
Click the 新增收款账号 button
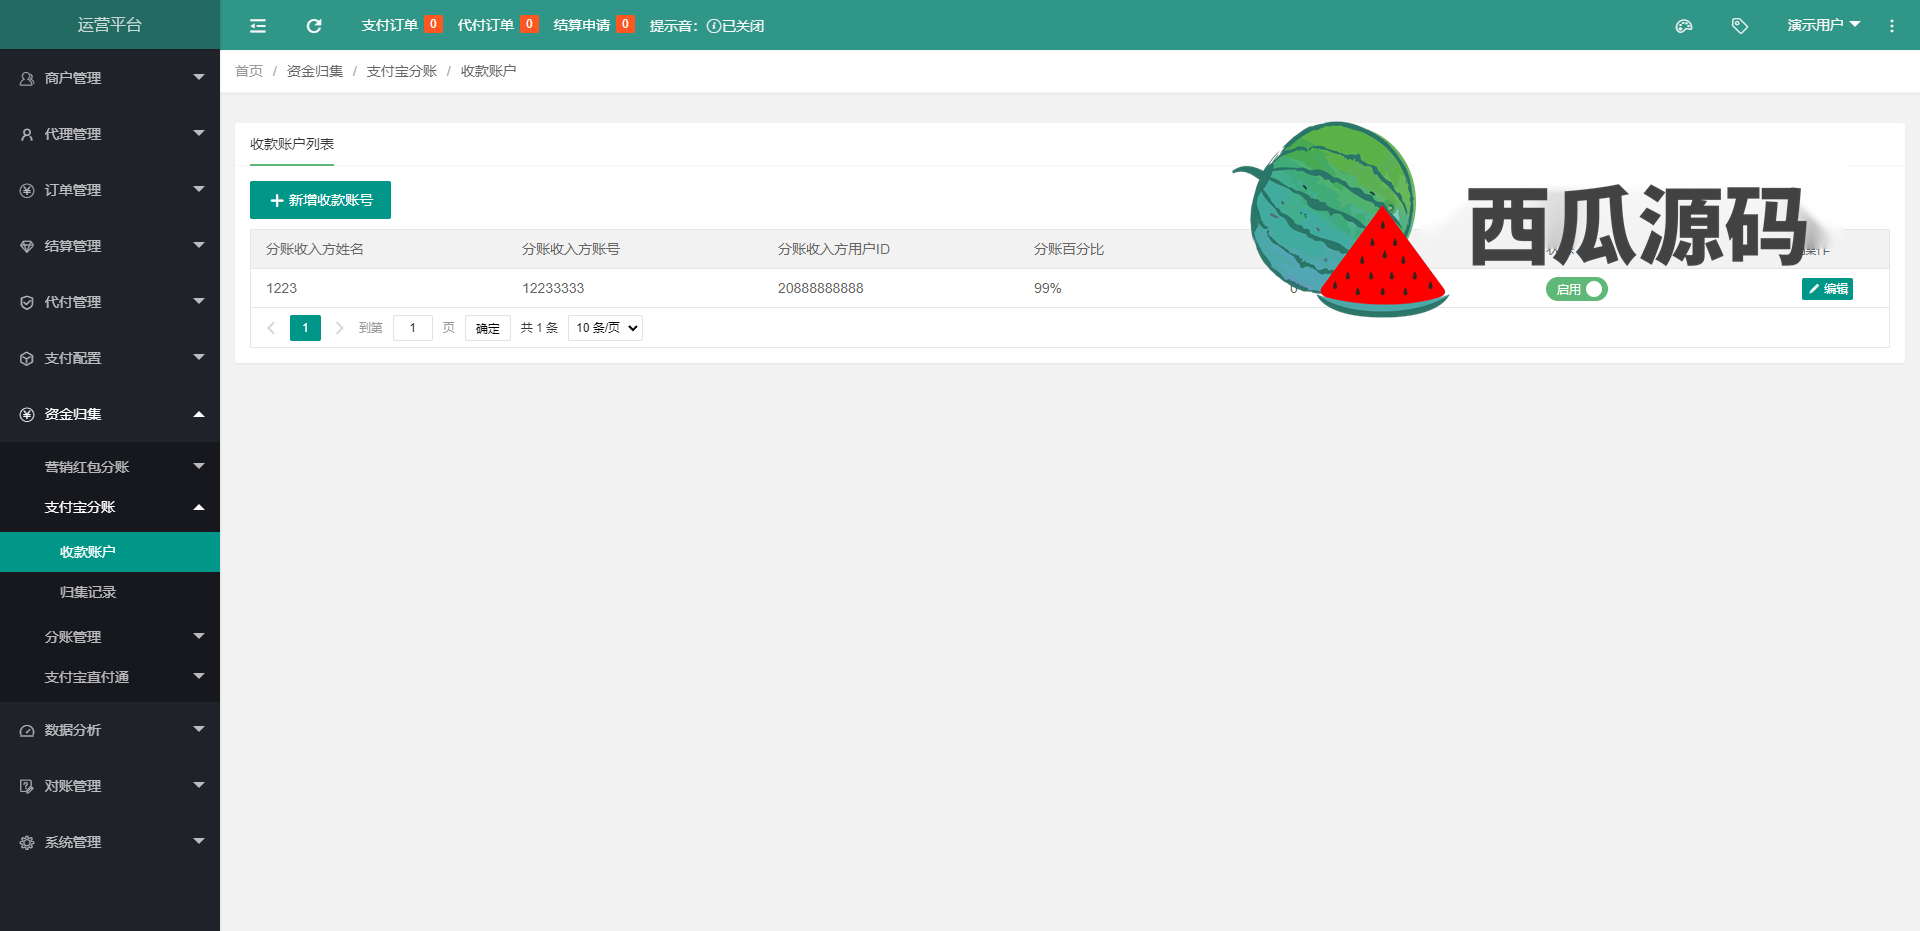coord(320,200)
